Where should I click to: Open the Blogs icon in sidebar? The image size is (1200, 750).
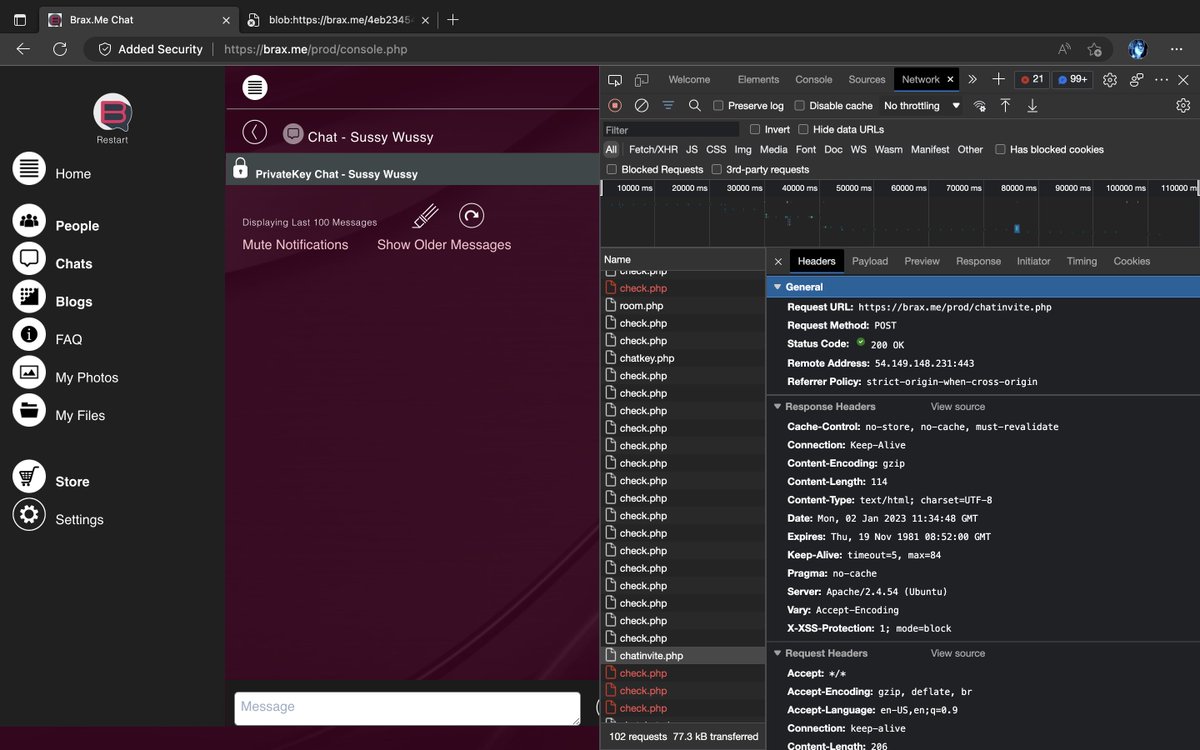click(29, 296)
